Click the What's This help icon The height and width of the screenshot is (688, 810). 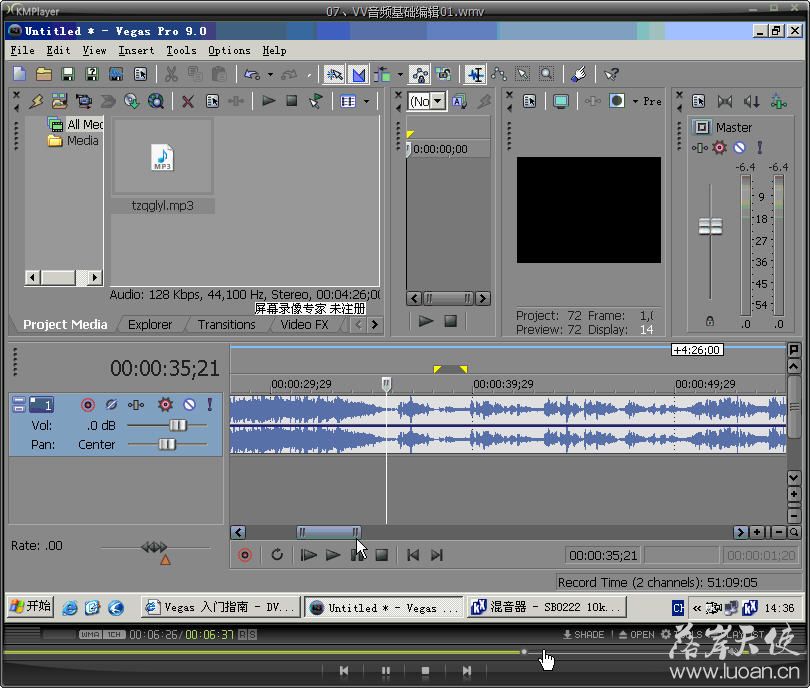[611, 74]
